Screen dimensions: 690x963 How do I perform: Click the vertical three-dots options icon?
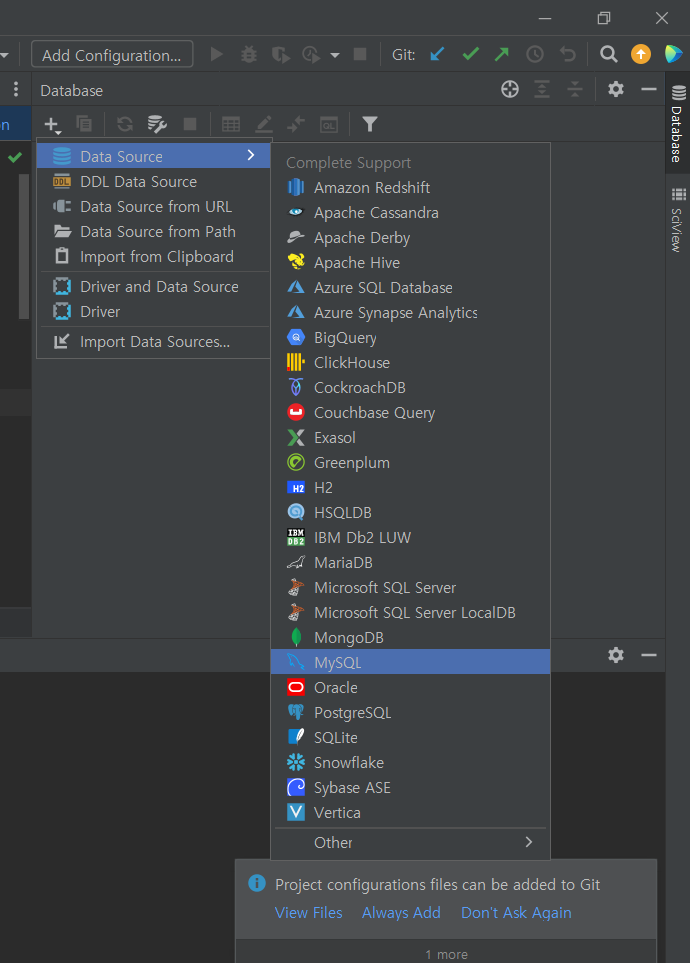(x=16, y=89)
